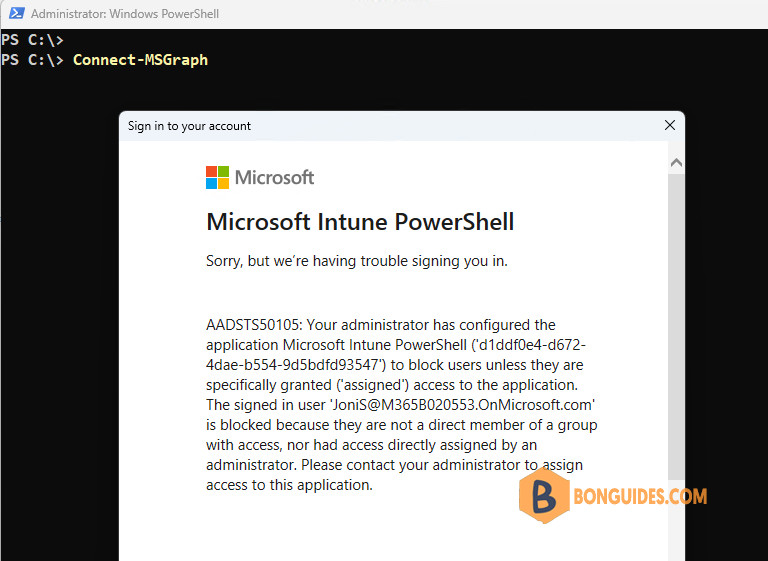Screen dimensions: 768x561
Task: Click the sign-in dialog's vertical scrollbar thumb
Action: coord(676,327)
